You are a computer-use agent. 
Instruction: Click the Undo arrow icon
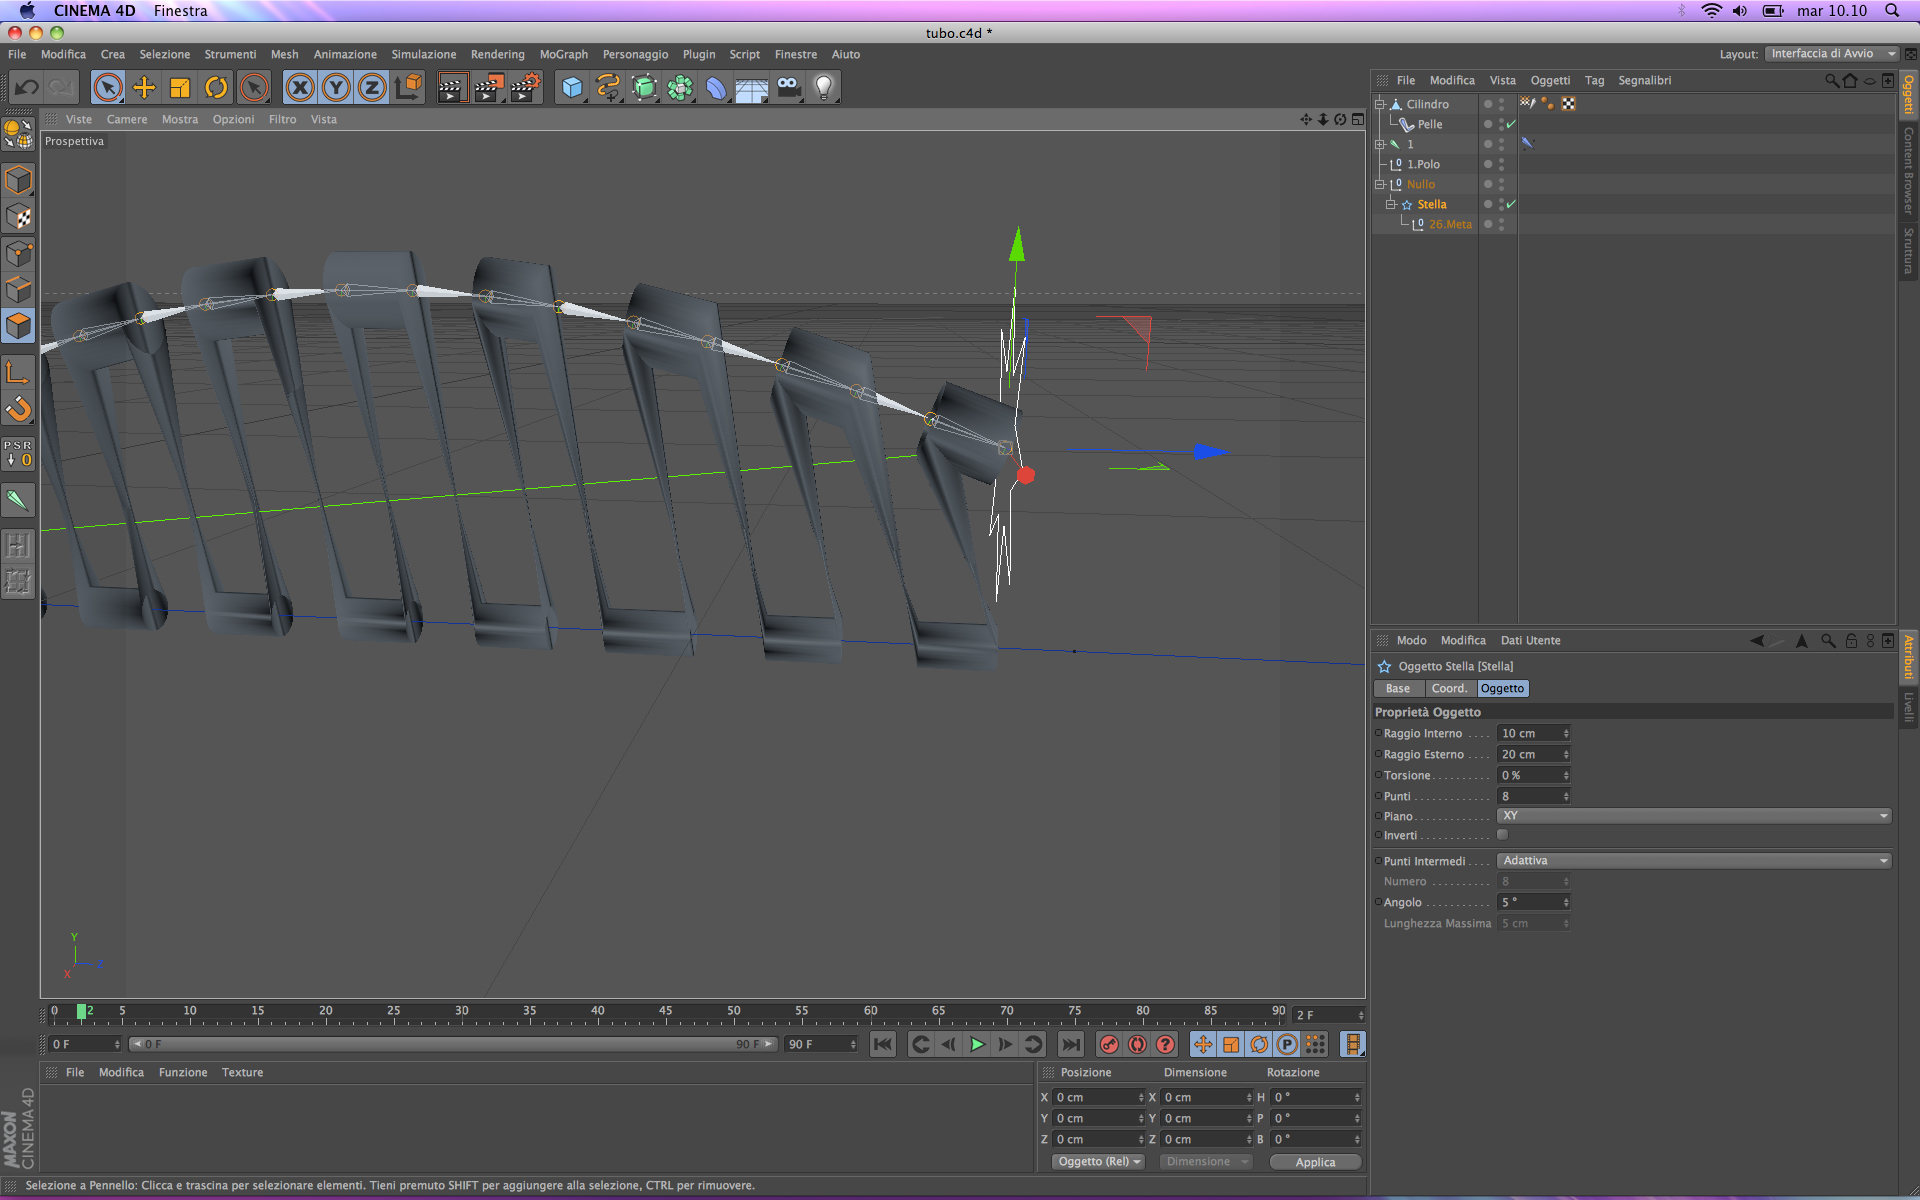click(27, 88)
